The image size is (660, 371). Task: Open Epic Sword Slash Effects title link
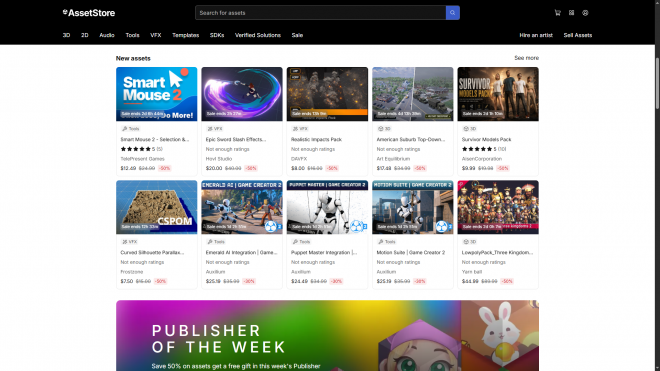(x=236, y=139)
